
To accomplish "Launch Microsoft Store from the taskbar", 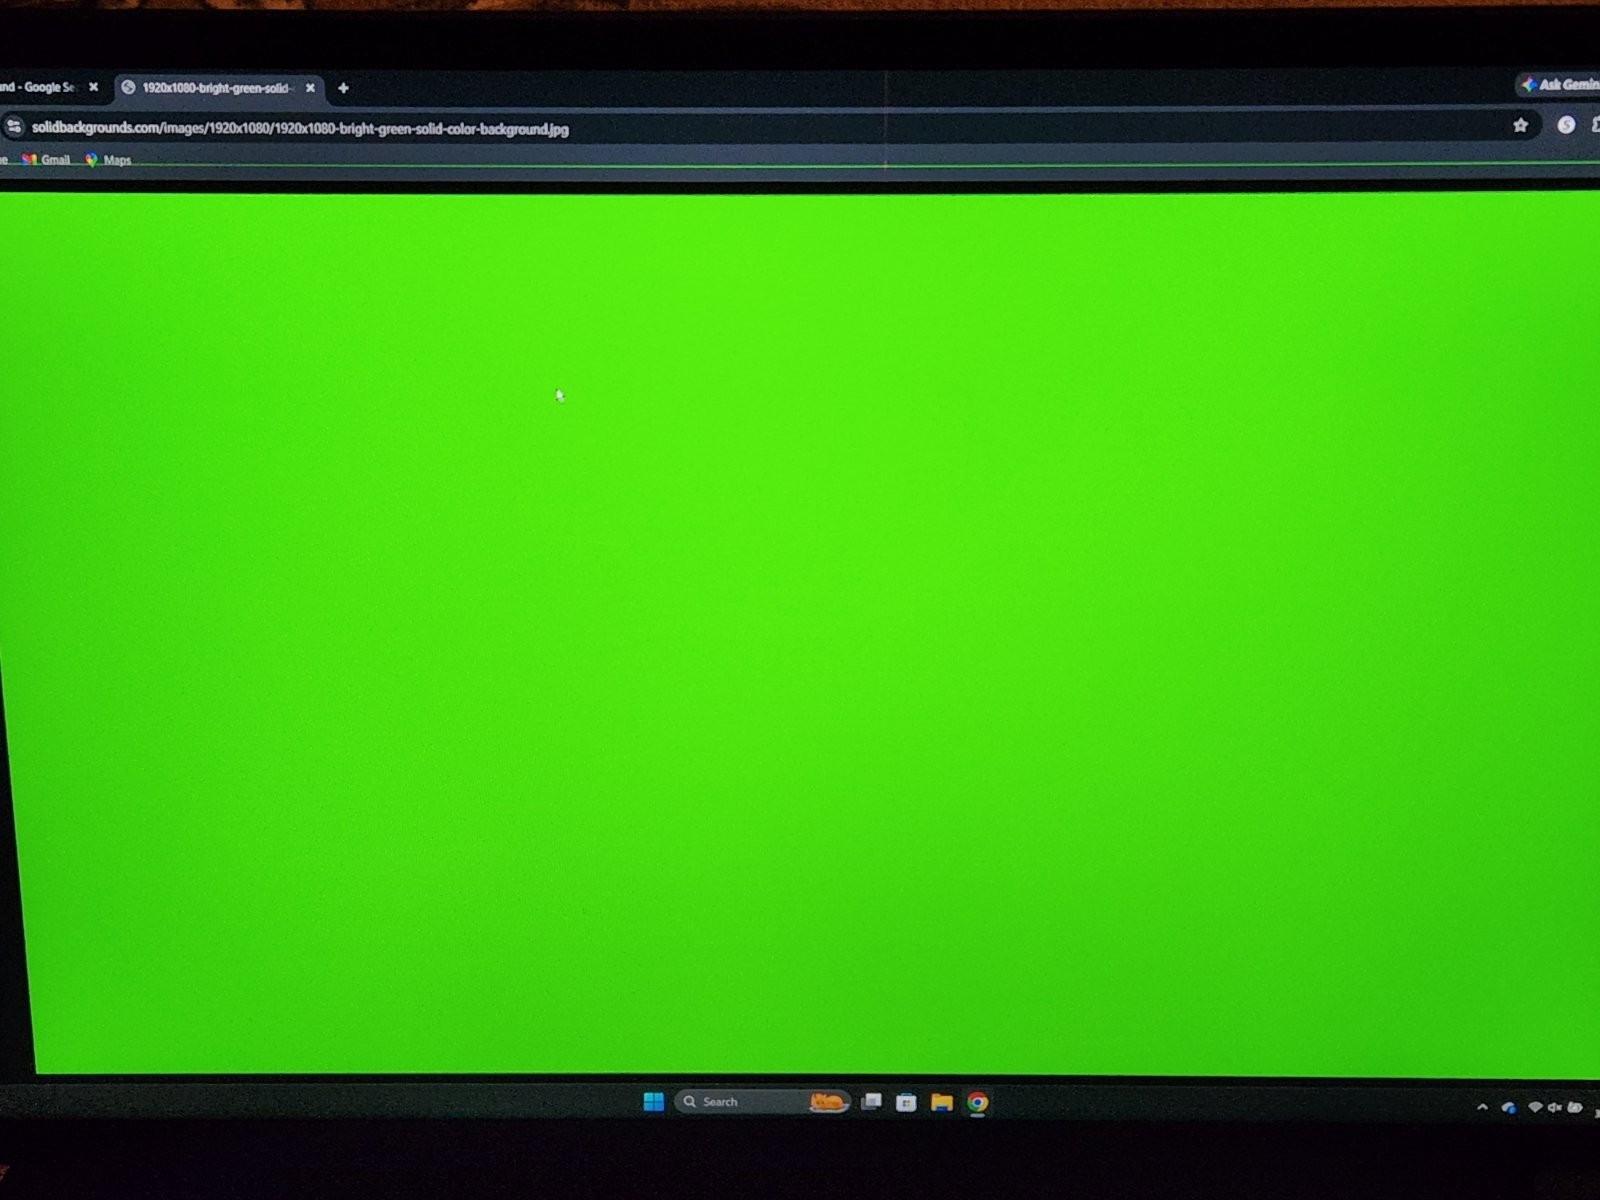I will (x=906, y=1102).
